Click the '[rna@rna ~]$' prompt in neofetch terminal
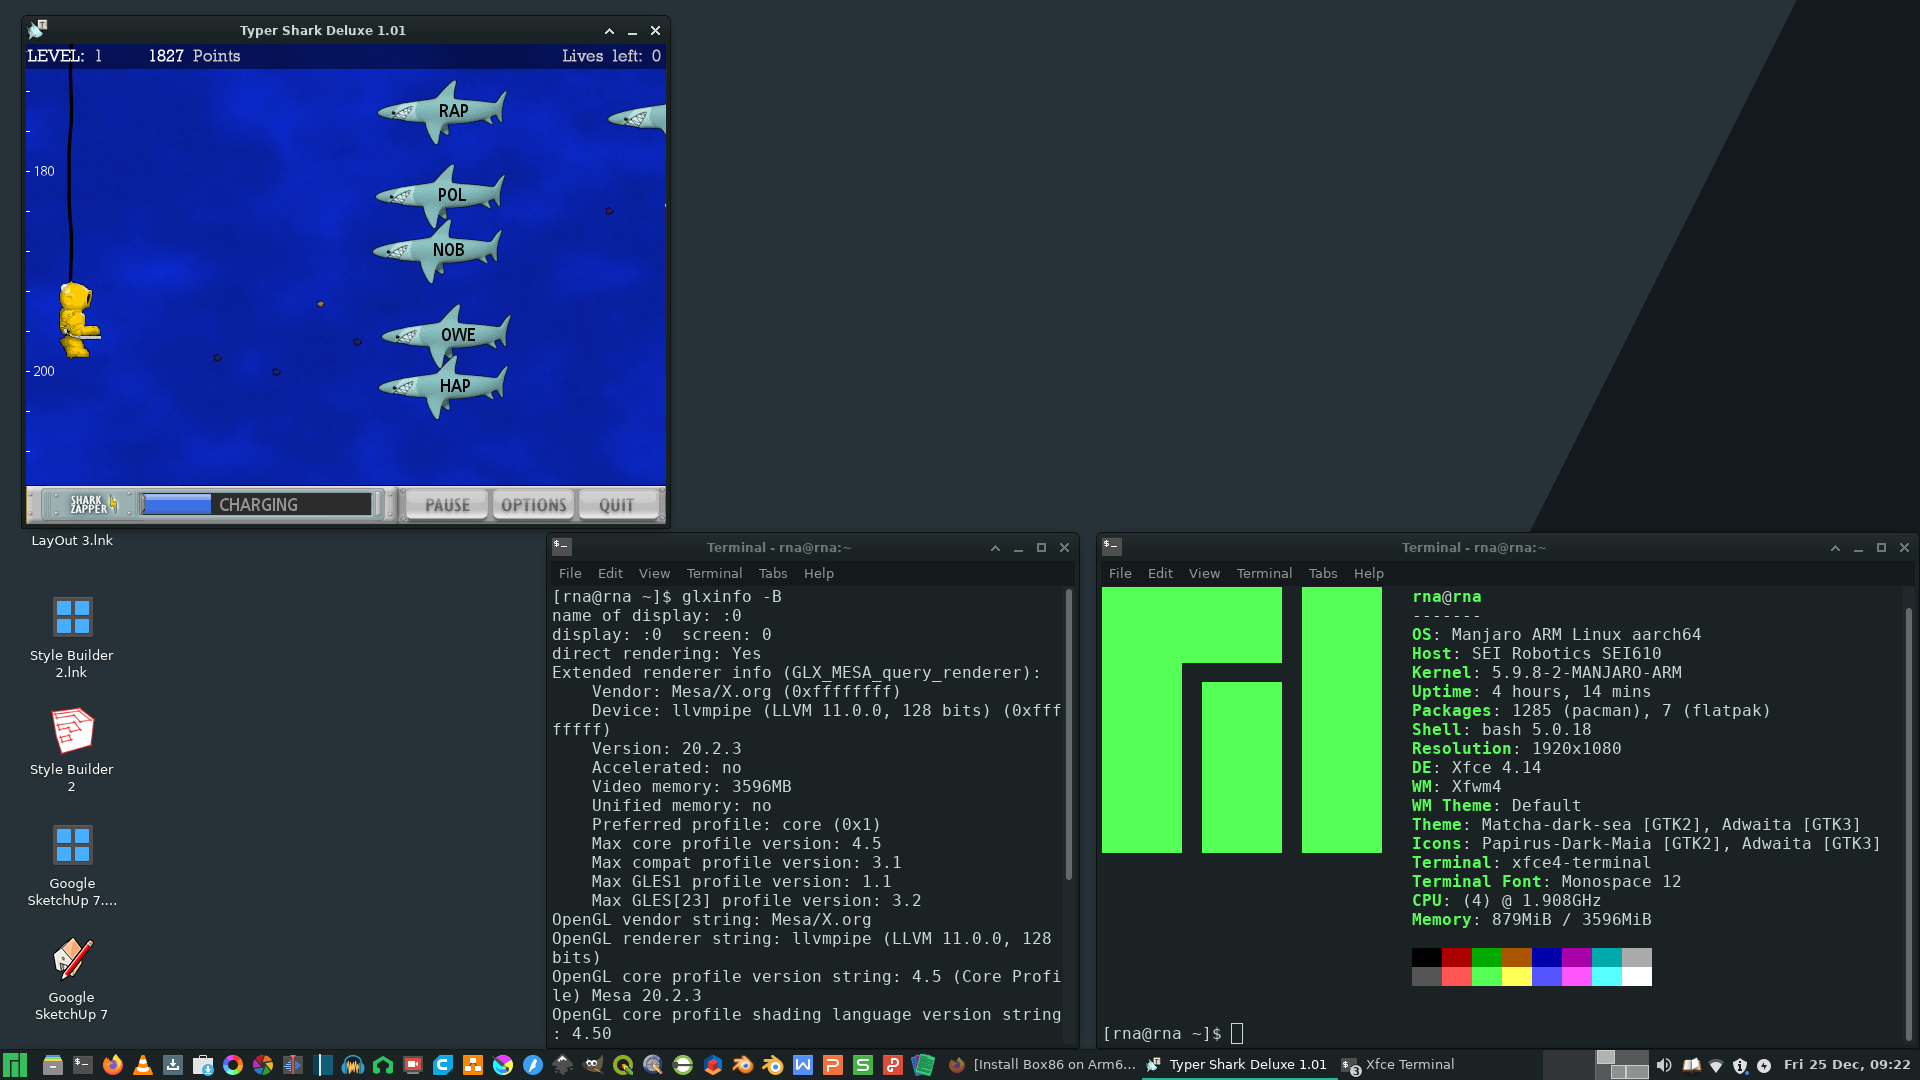The height and width of the screenshot is (1080, 1920). [x=1162, y=1034]
